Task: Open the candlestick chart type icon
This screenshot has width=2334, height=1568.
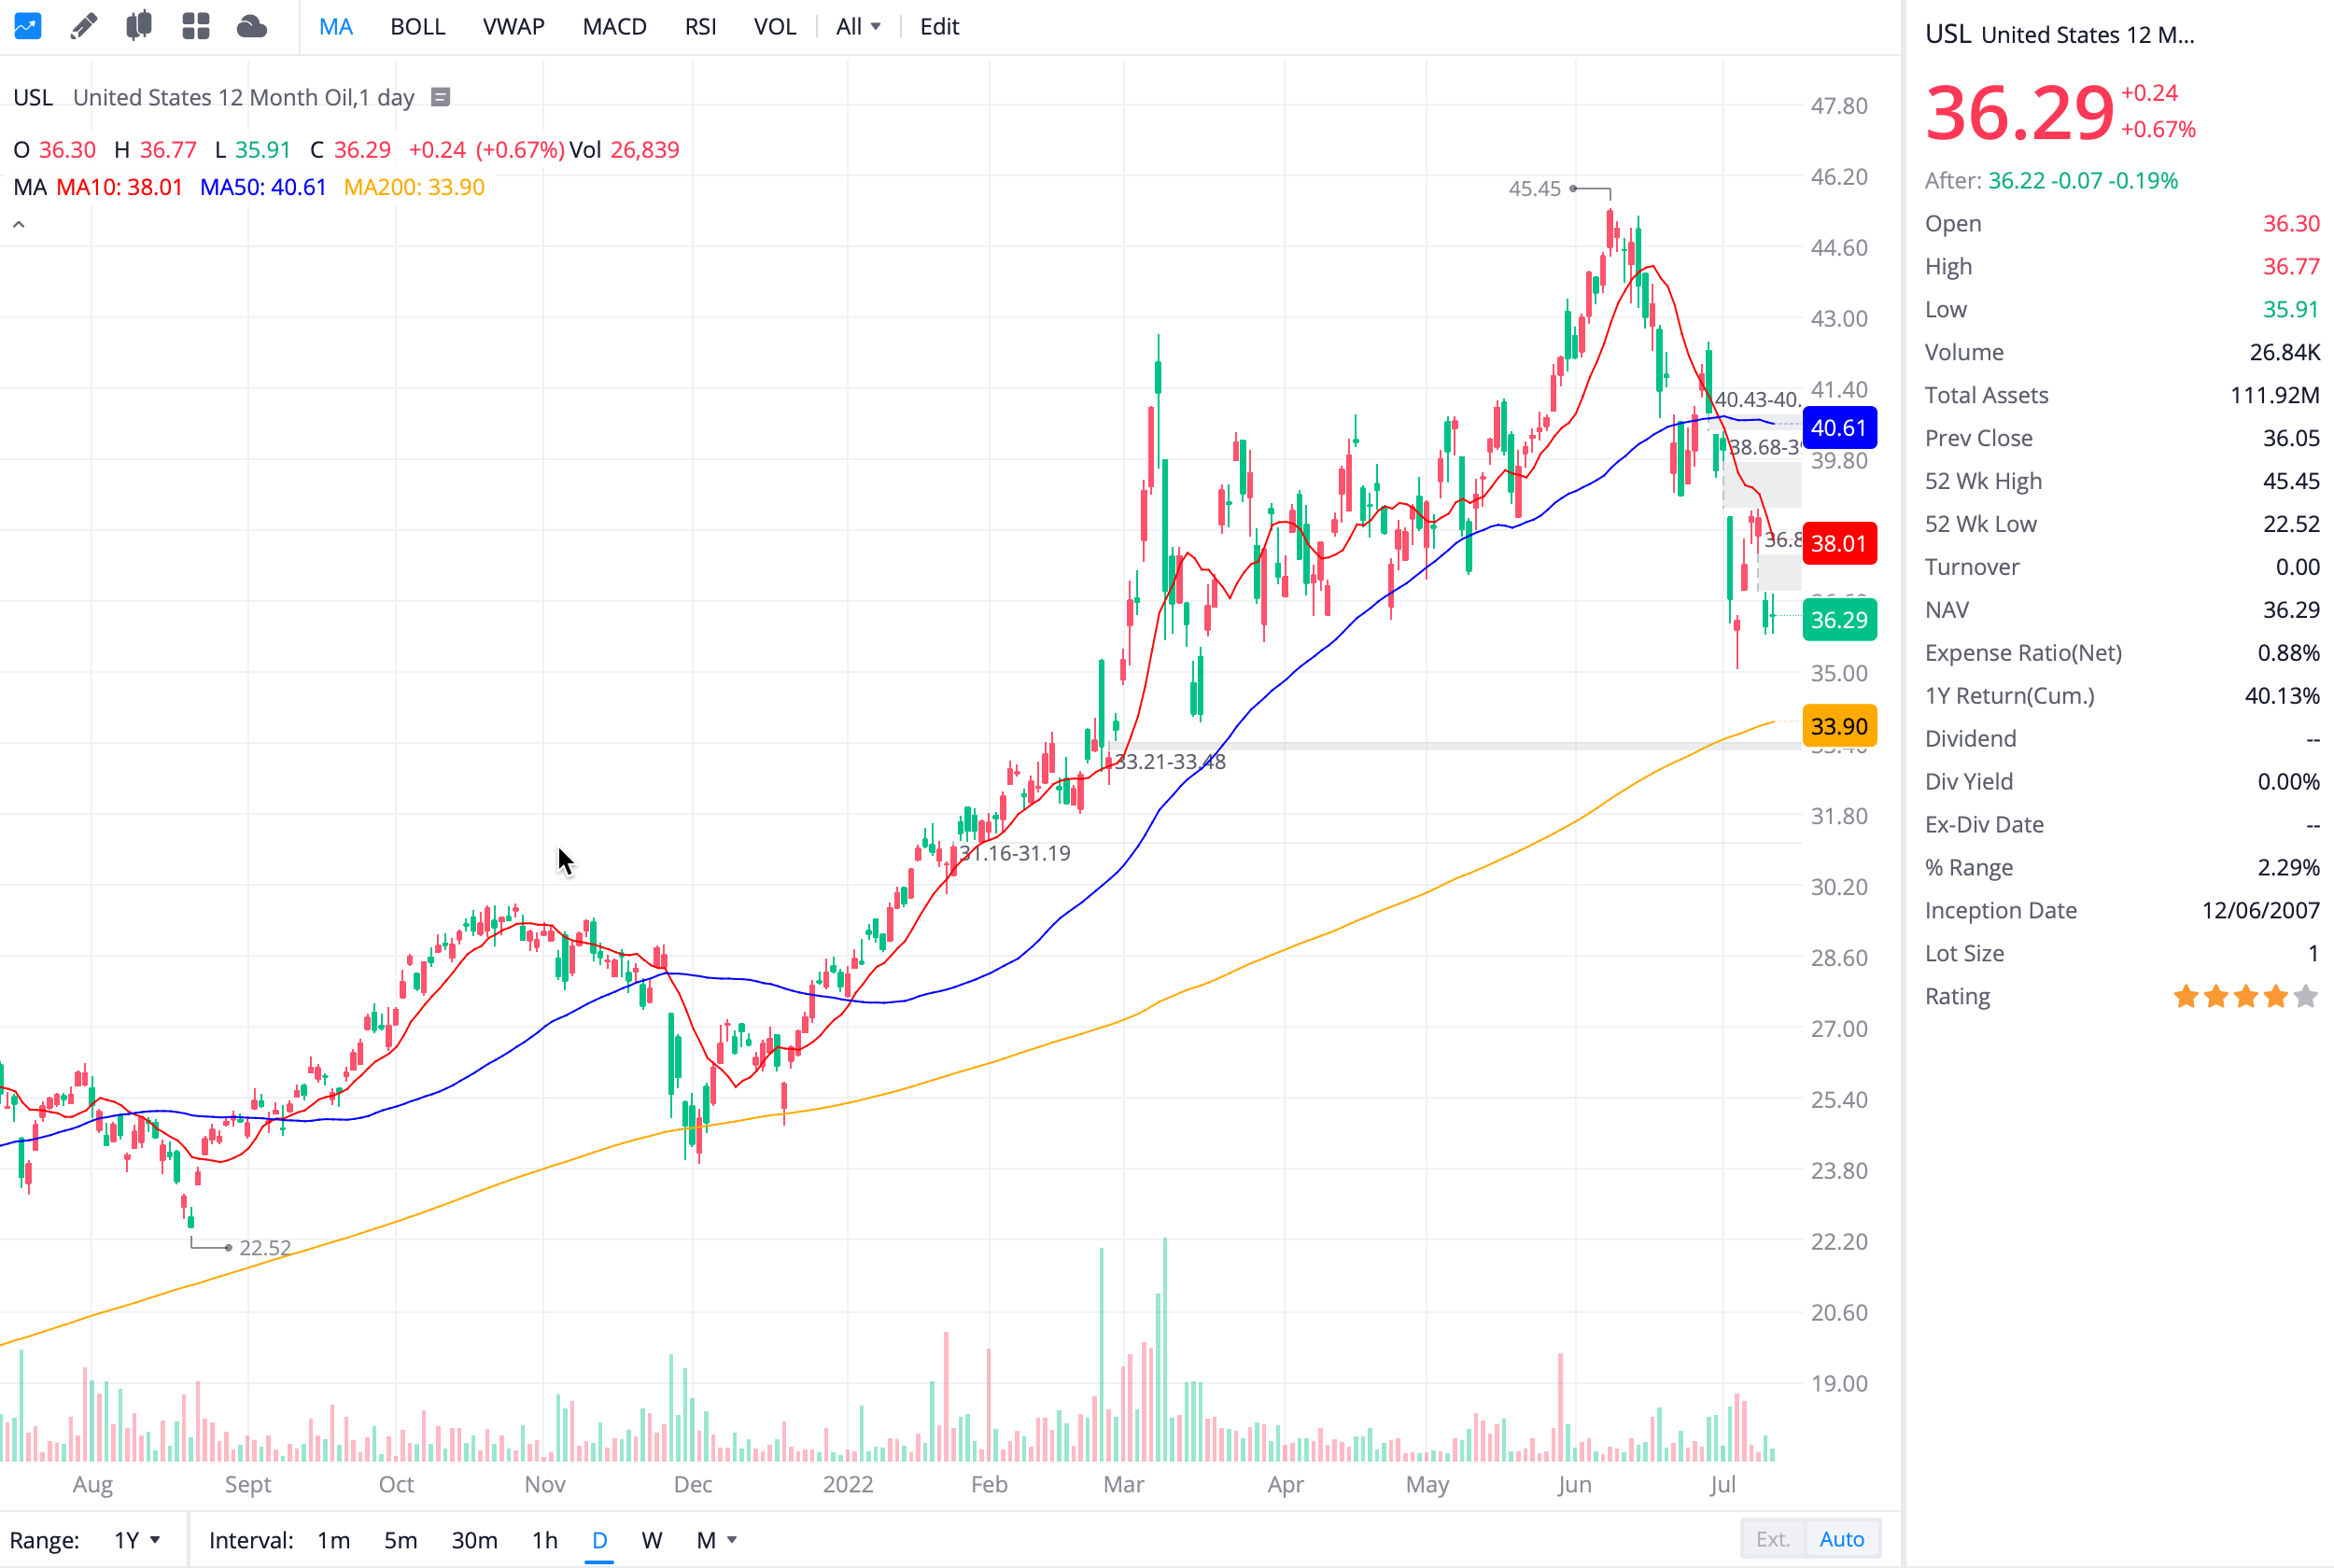Action: point(139,26)
